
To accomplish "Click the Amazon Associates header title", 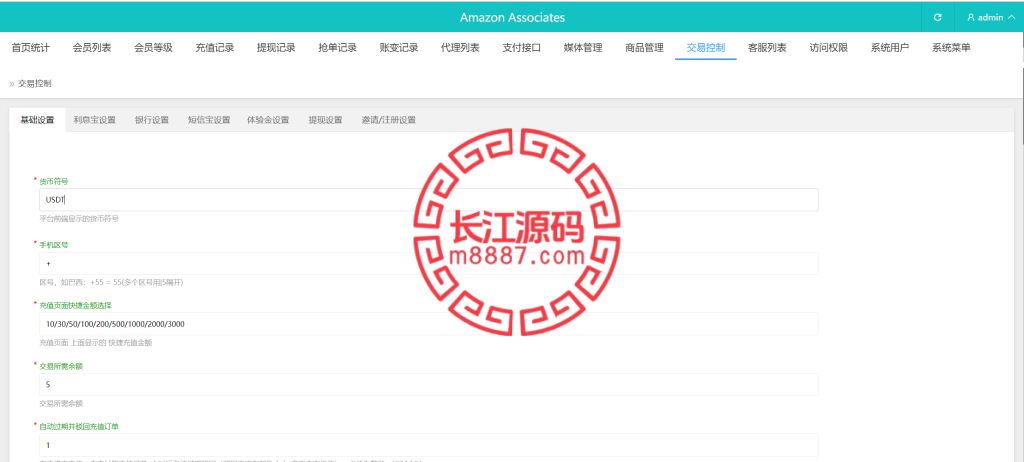I will coord(512,18).
